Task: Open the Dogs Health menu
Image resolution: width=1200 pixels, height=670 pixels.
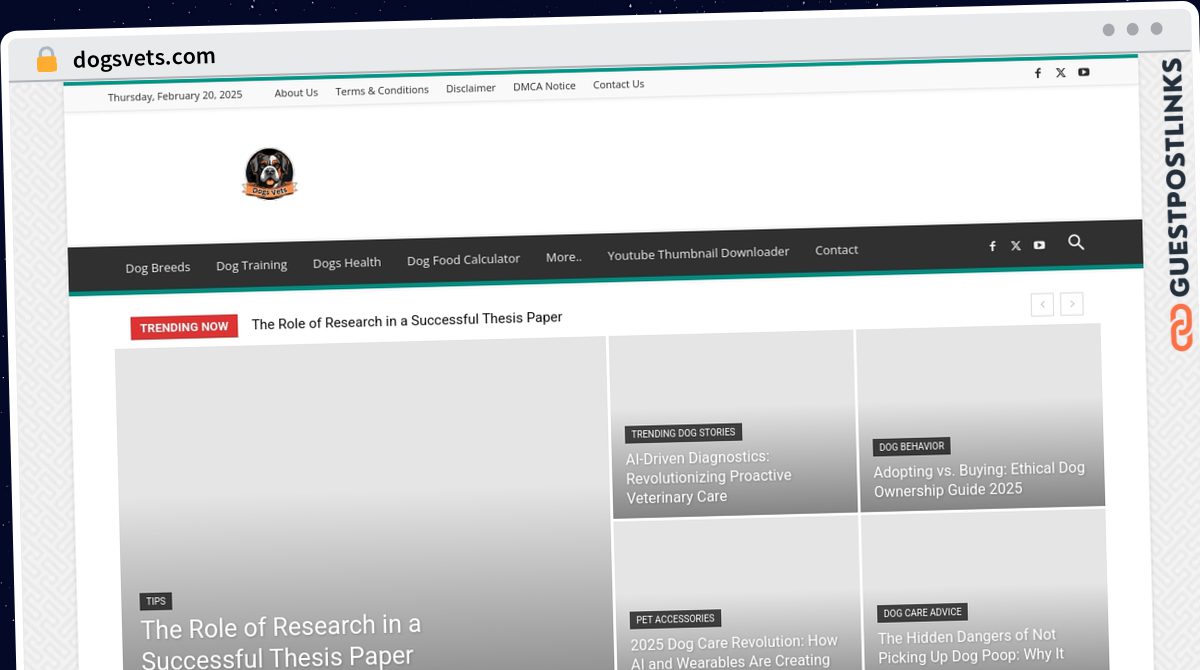Action: pyautogui.click(x=347, y=263)
